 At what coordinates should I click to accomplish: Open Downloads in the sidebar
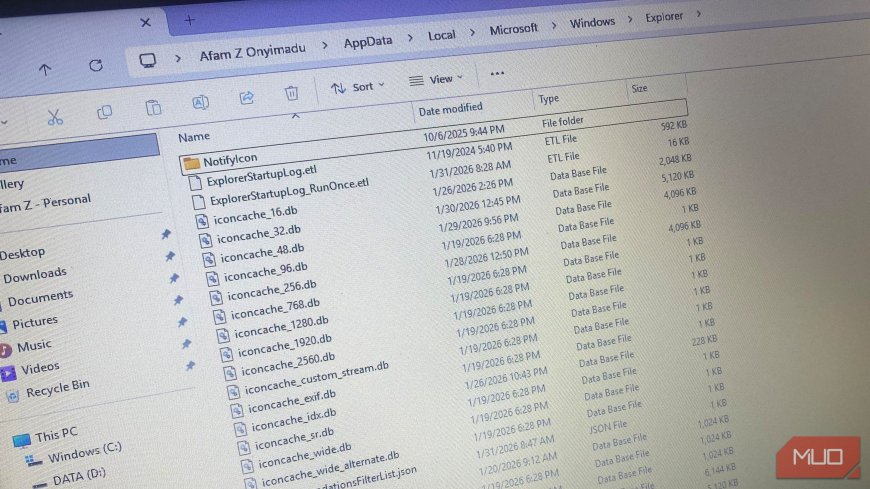point(34,275)
